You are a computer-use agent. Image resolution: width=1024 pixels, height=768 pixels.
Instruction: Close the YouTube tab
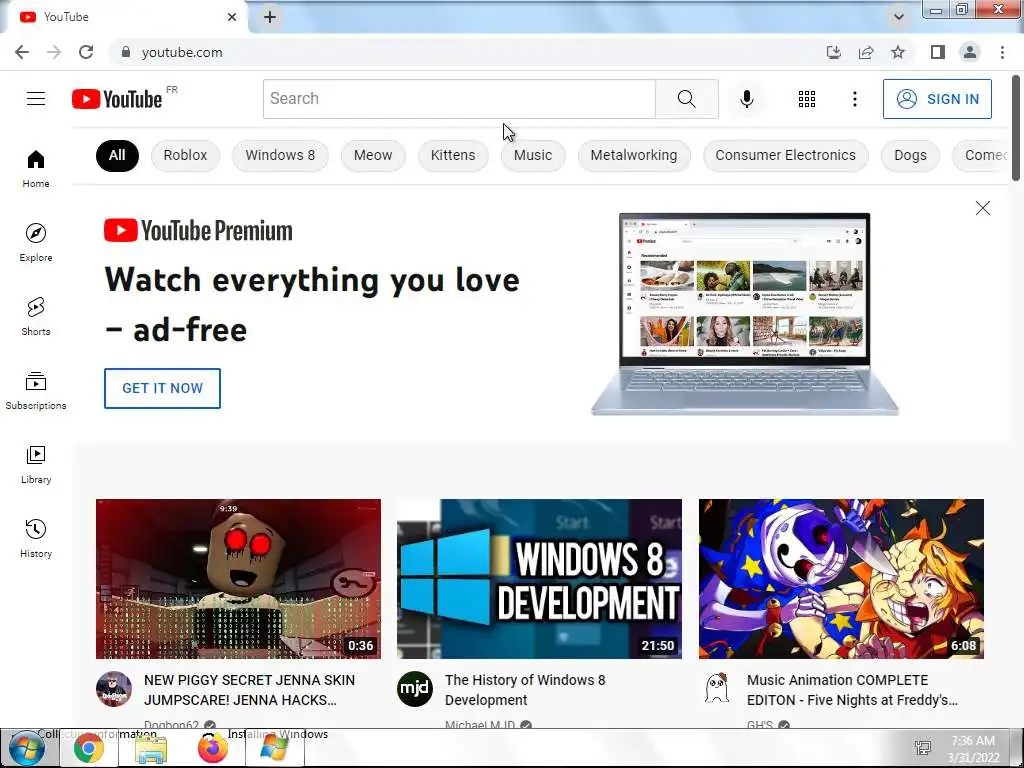coord(232,17)
